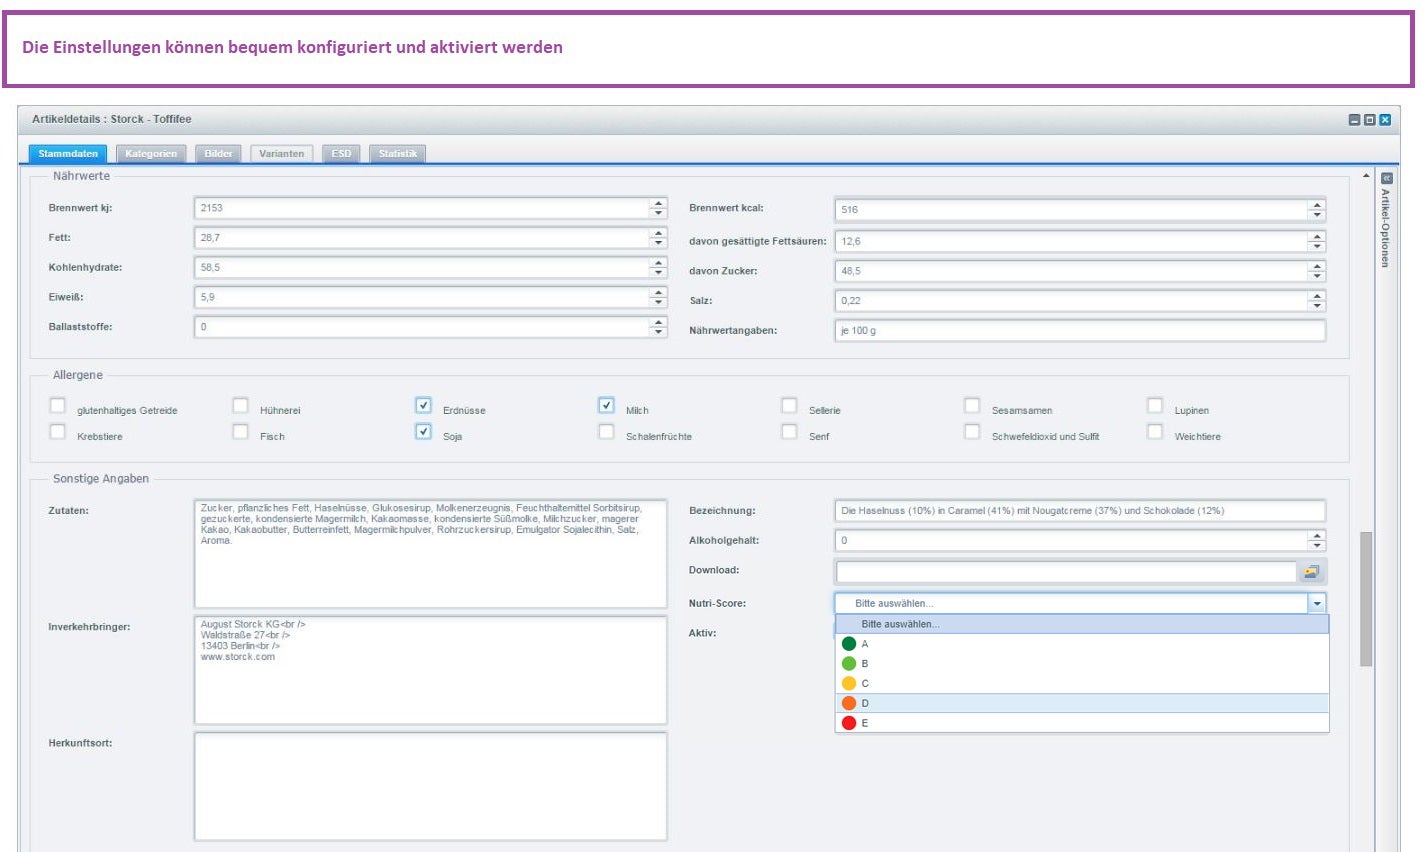Open the Download media browse icon
Viewport: 1421px width, 852px height.
pyautogui.click(x=1312, y=572)
